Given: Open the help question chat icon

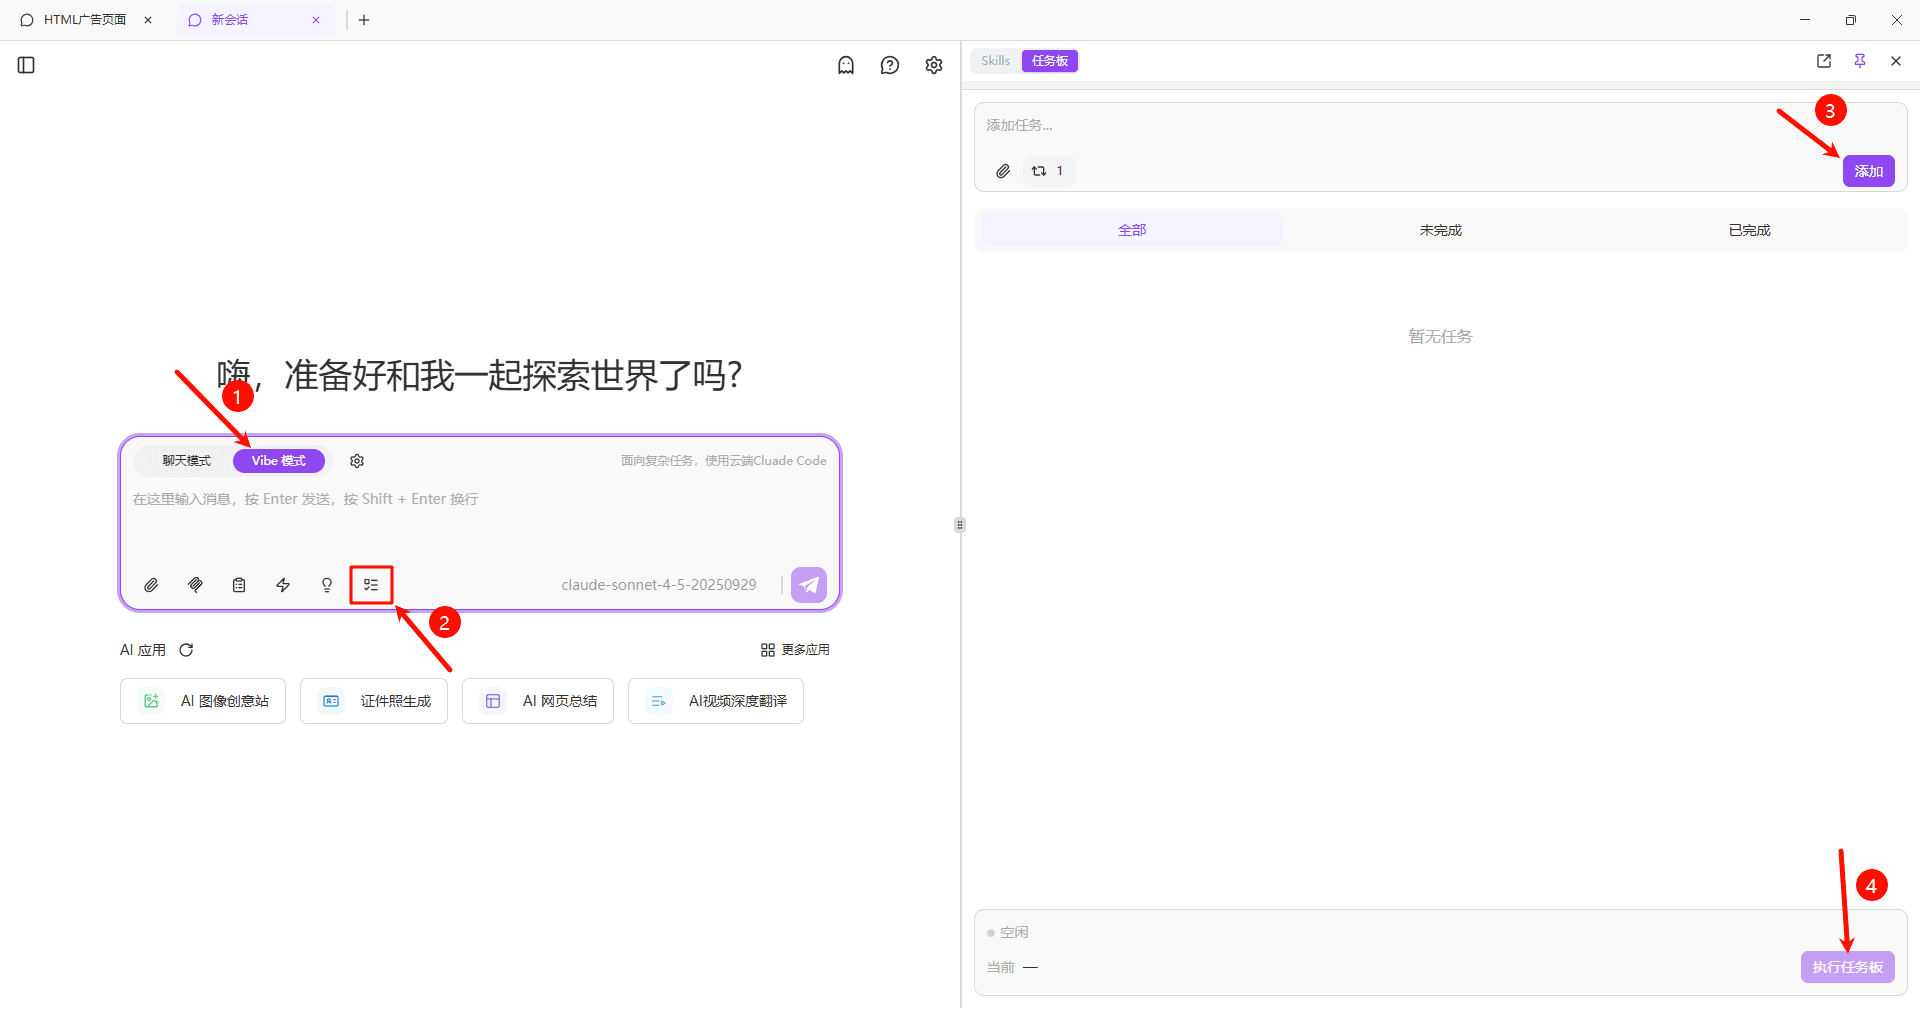Looking at the screenshot, I should tap(890, 65).
